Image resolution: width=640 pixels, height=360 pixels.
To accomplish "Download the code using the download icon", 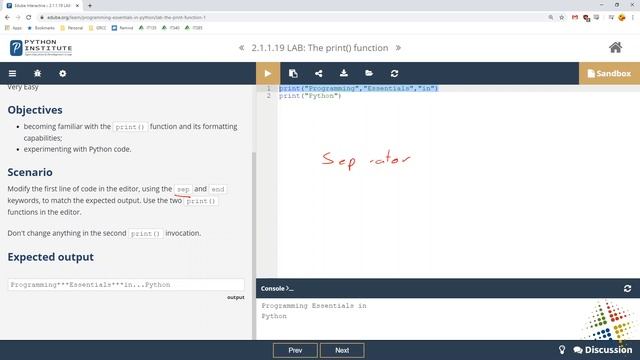I will pyautogui.click(x=344, y=73).
